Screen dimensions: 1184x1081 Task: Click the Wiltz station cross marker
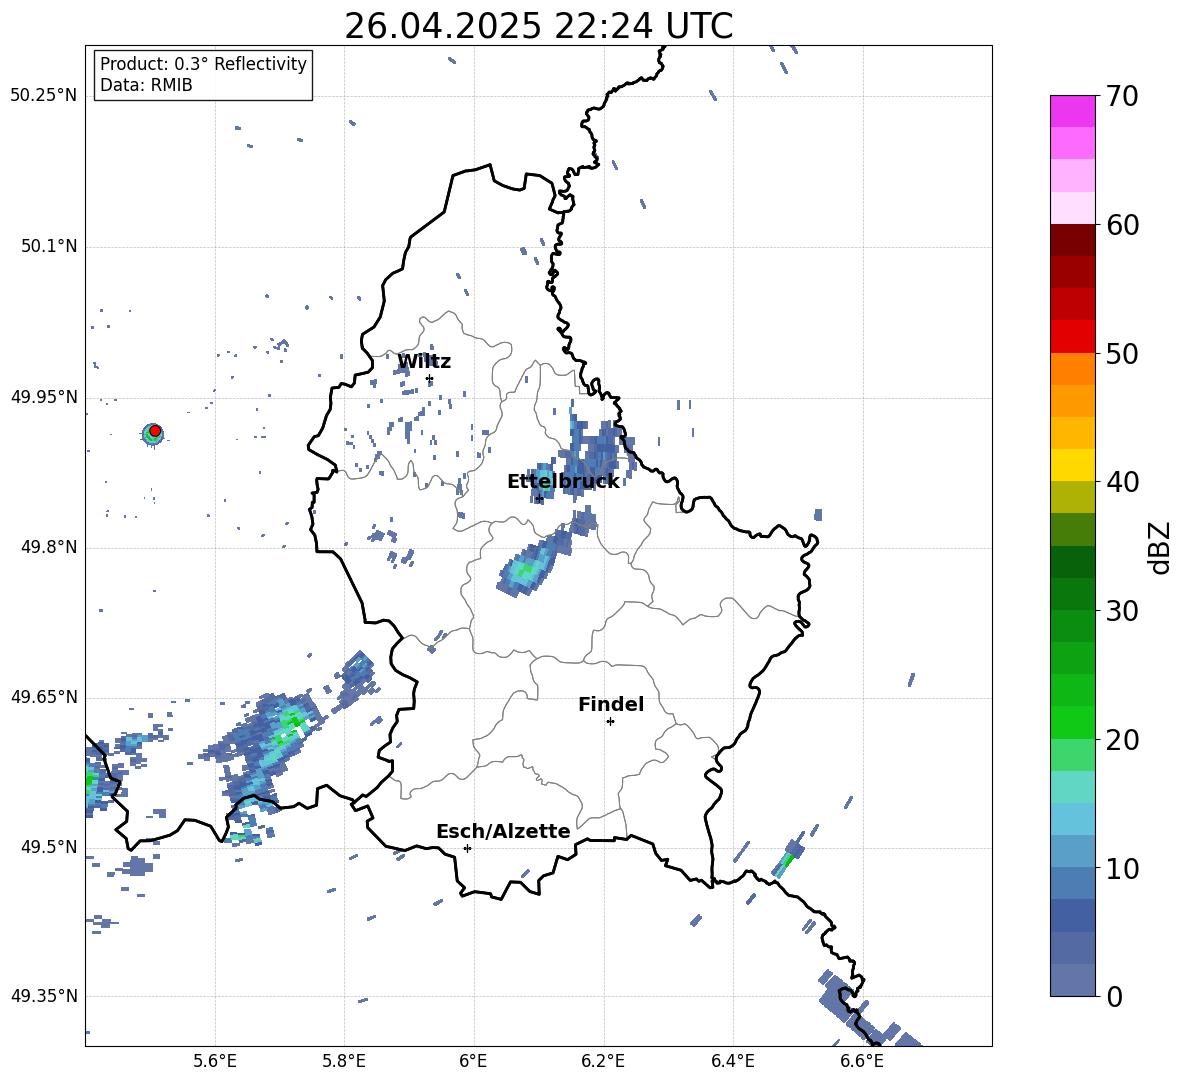430,379
